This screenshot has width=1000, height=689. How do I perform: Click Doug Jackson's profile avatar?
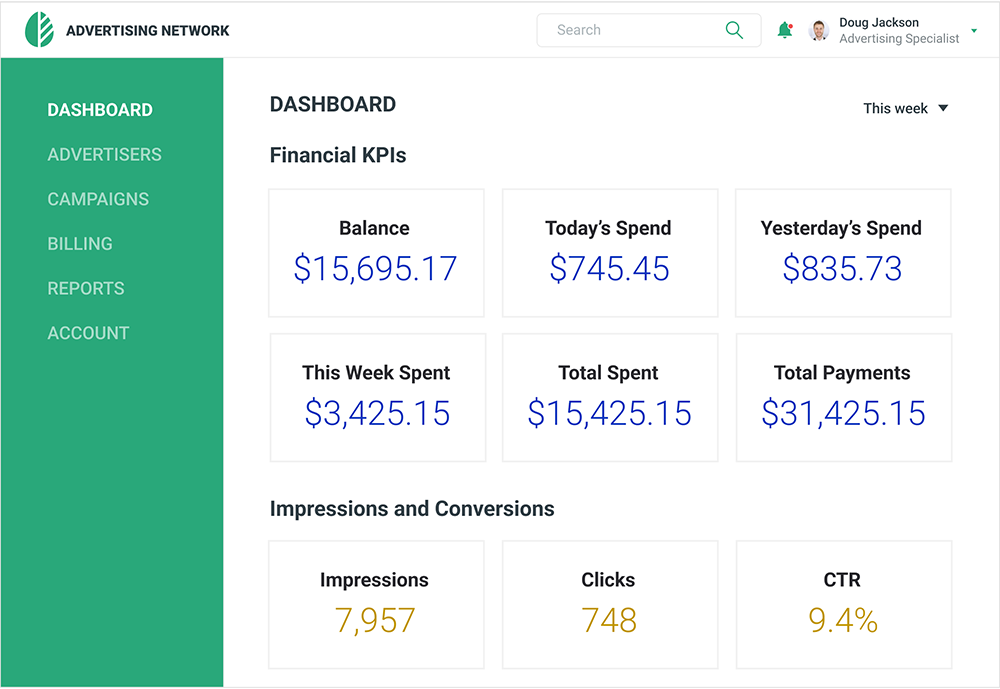point(819,30)
